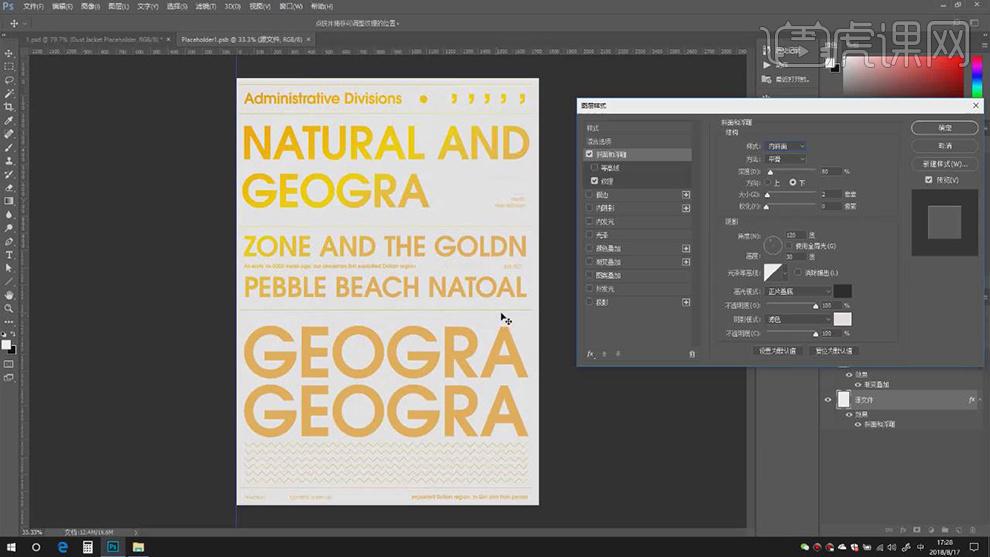Select the 下 direction radio button

click(x=792, y=183)
